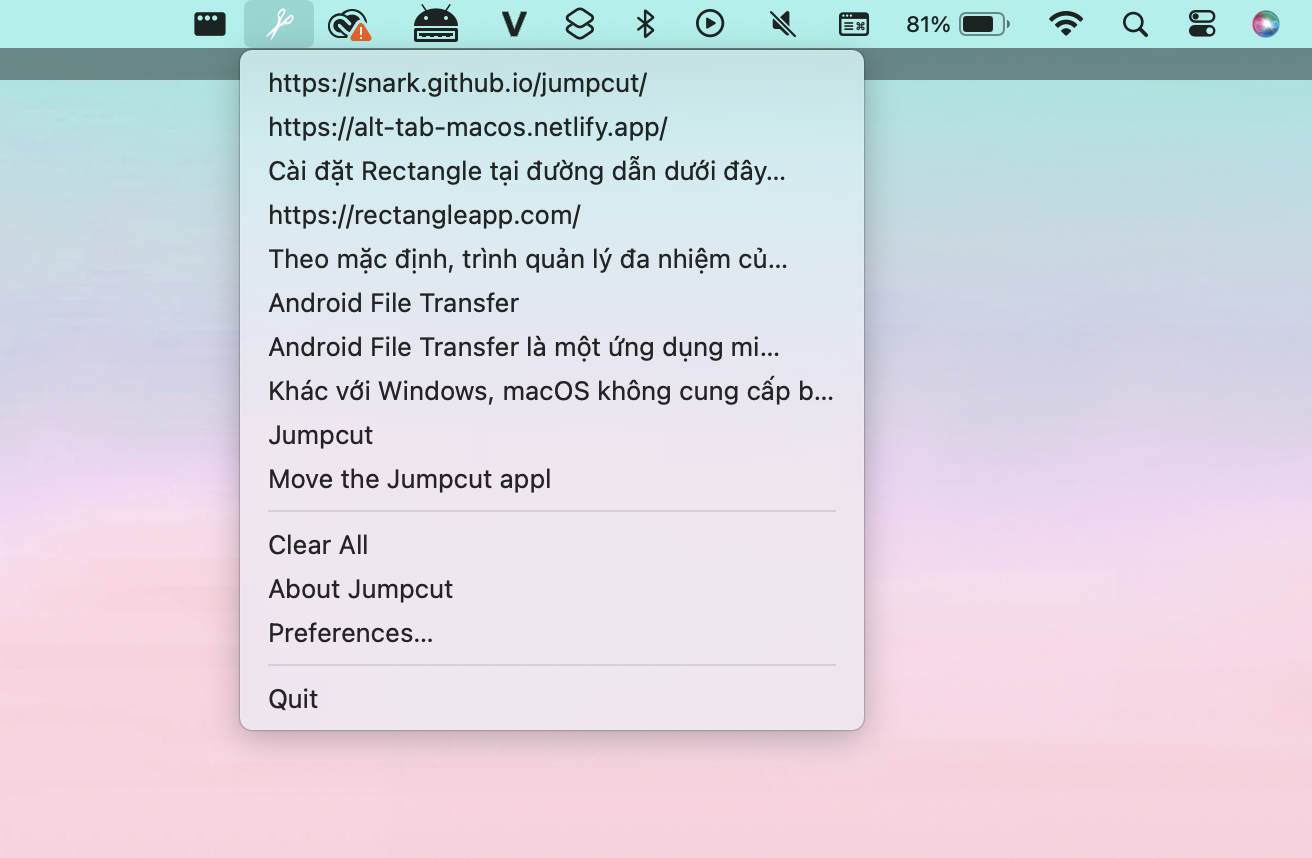
Task: Show battery status at 81%
Action: 958,24
